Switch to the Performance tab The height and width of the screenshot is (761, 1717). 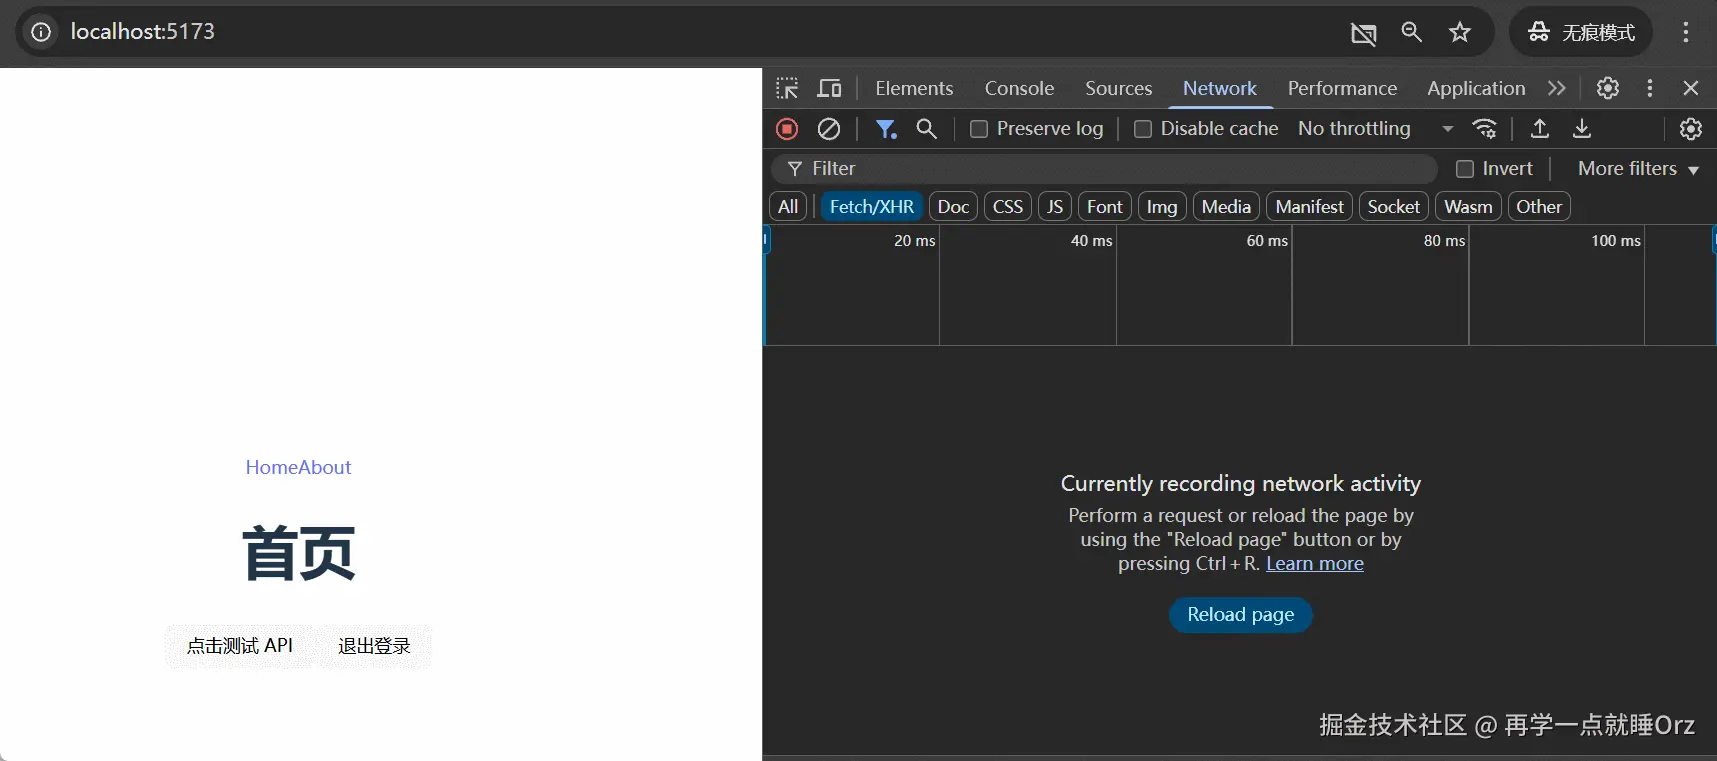pyautogui.click(x=1342, y=88)
